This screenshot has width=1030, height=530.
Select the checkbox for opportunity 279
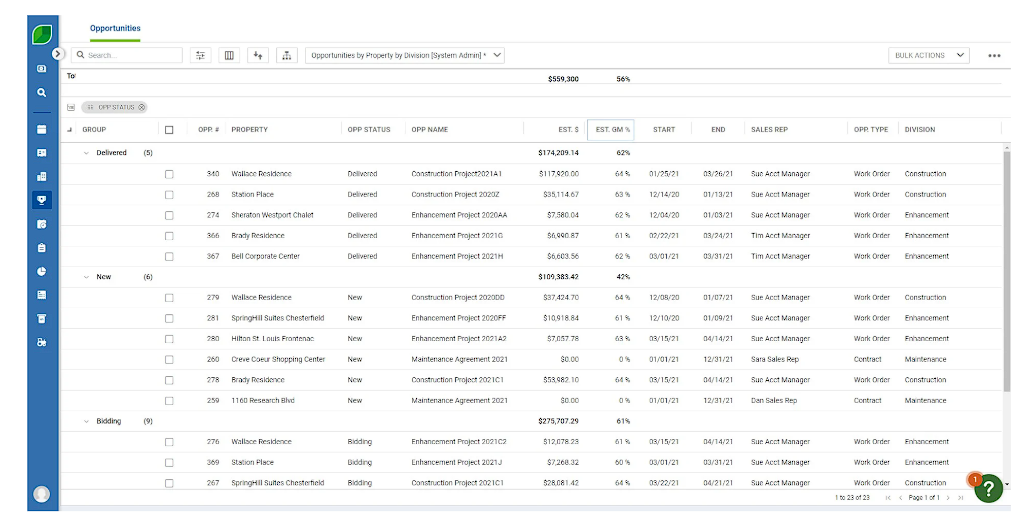[169, 298]
